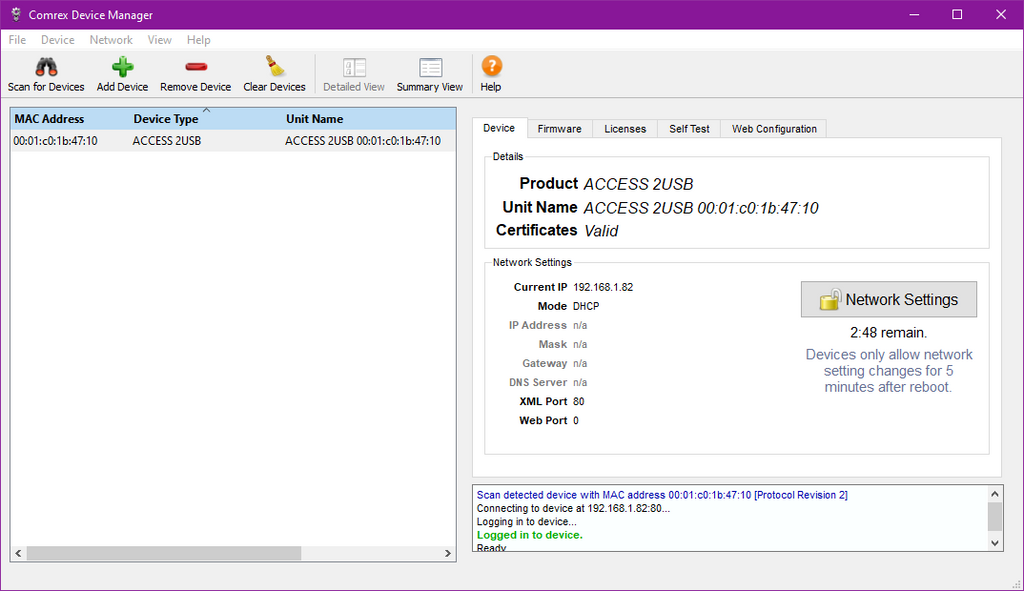Click the green plus Add Device icon
1024x591 pixels.
[x=122, y=67]
